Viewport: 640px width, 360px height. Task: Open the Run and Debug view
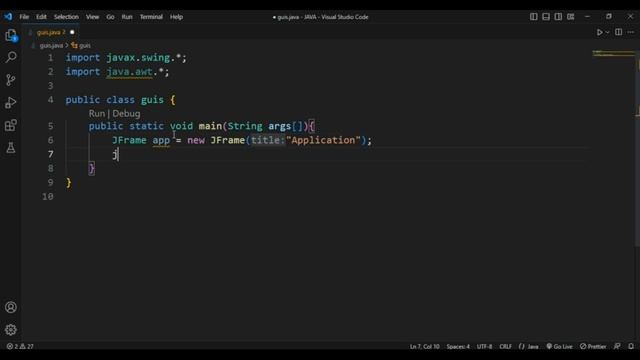pyautogui.click(x=11, y=102)
